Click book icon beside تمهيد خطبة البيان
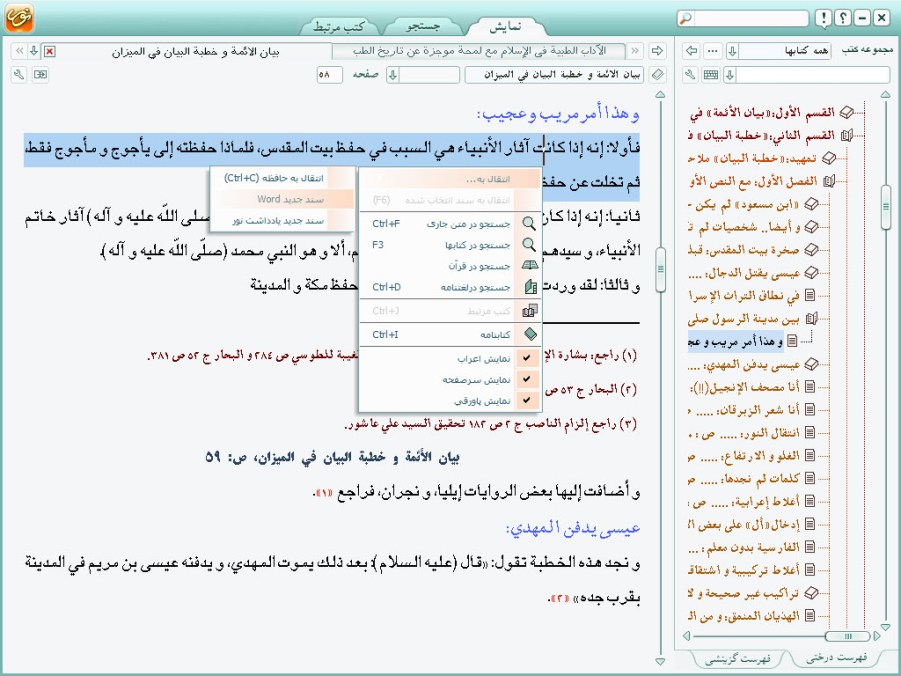This screenshot has height=676, width=901. pyautogui.click(x=829, y=158)
